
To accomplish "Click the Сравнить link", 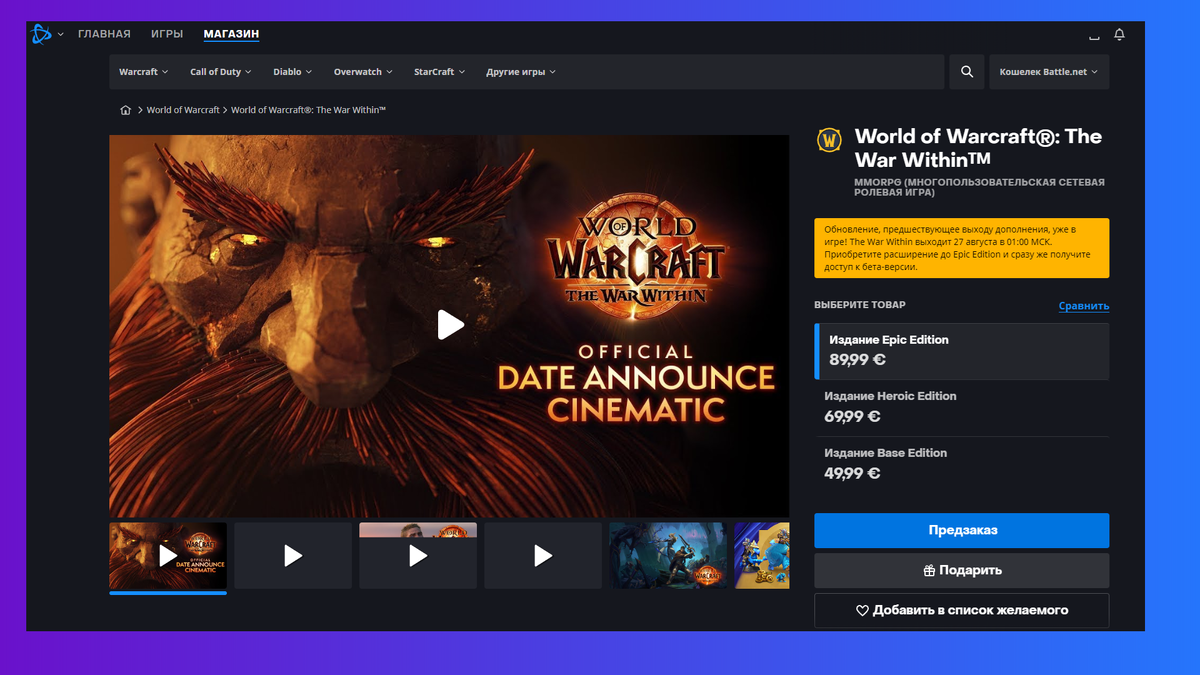I will click(x=1084, y=306).
